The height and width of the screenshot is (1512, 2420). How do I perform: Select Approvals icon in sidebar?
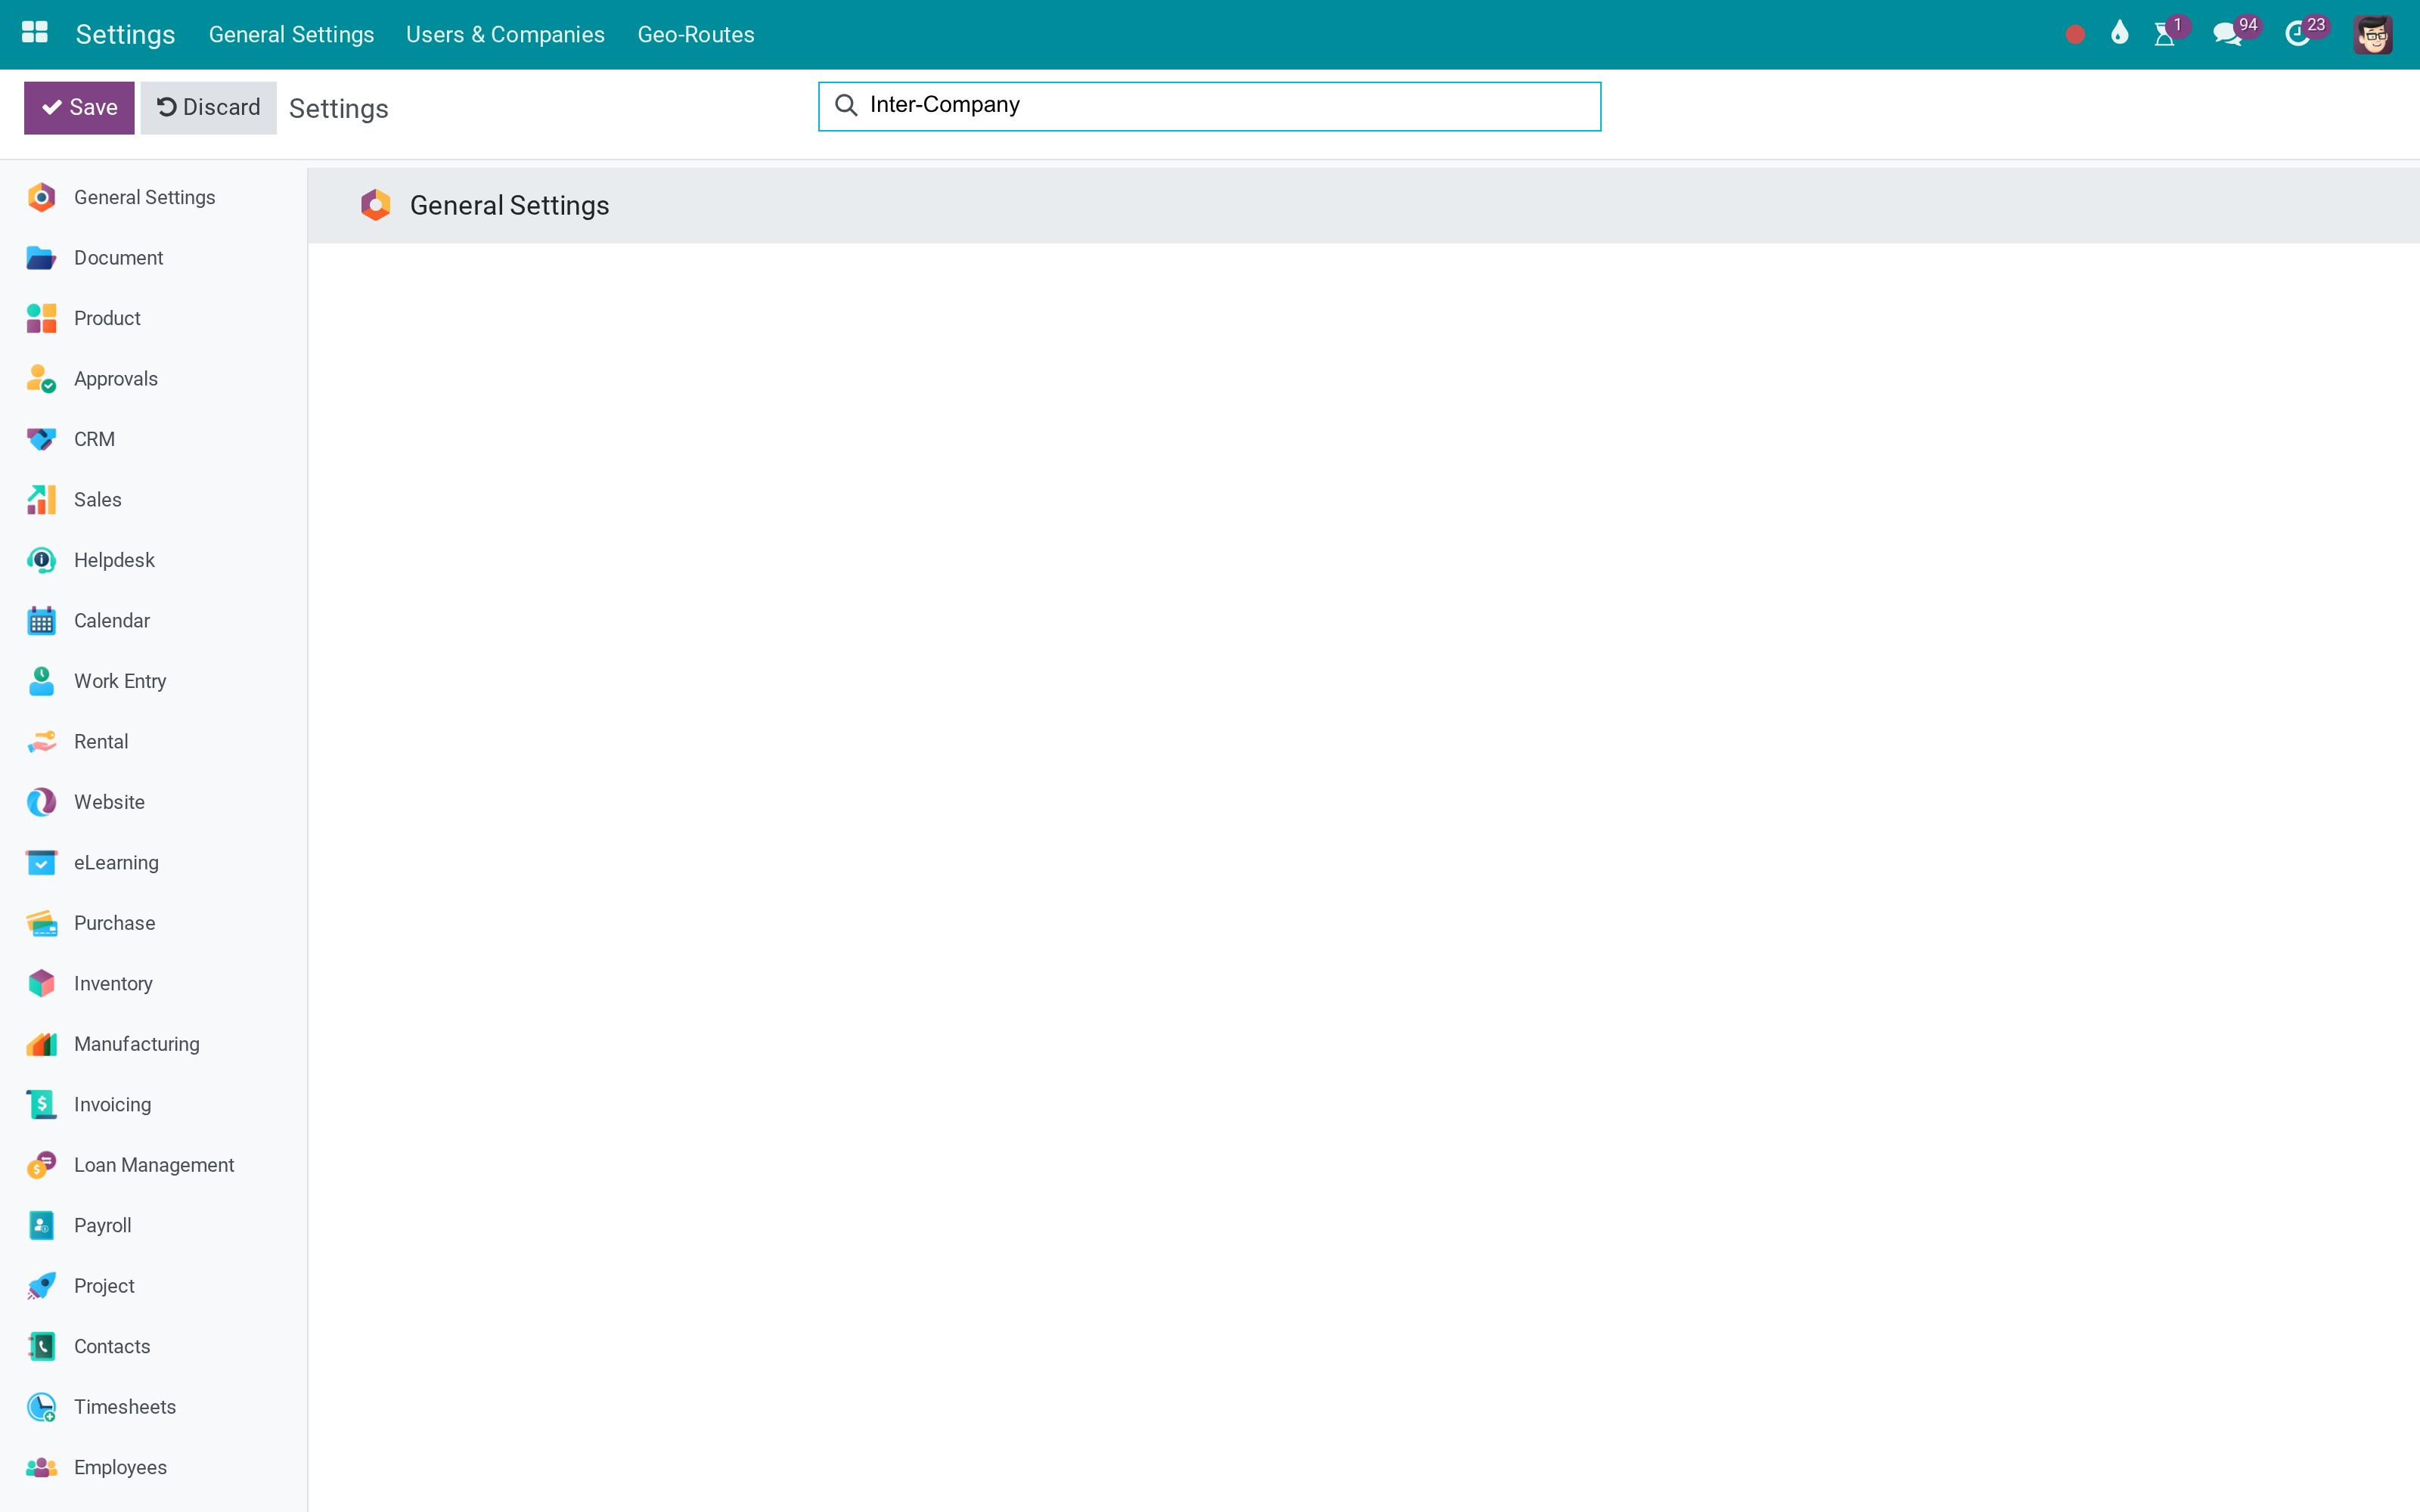pos(41,379)
